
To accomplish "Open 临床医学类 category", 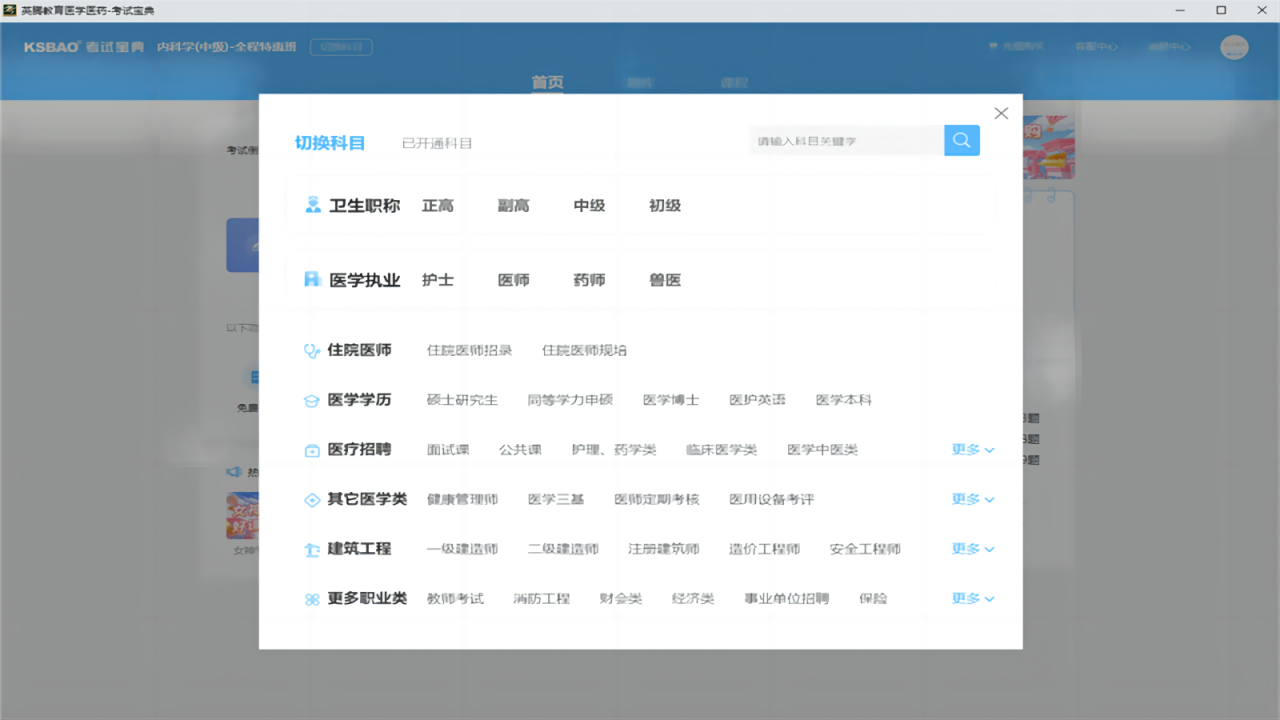I will pyautogui.click(x=722, y=450).
